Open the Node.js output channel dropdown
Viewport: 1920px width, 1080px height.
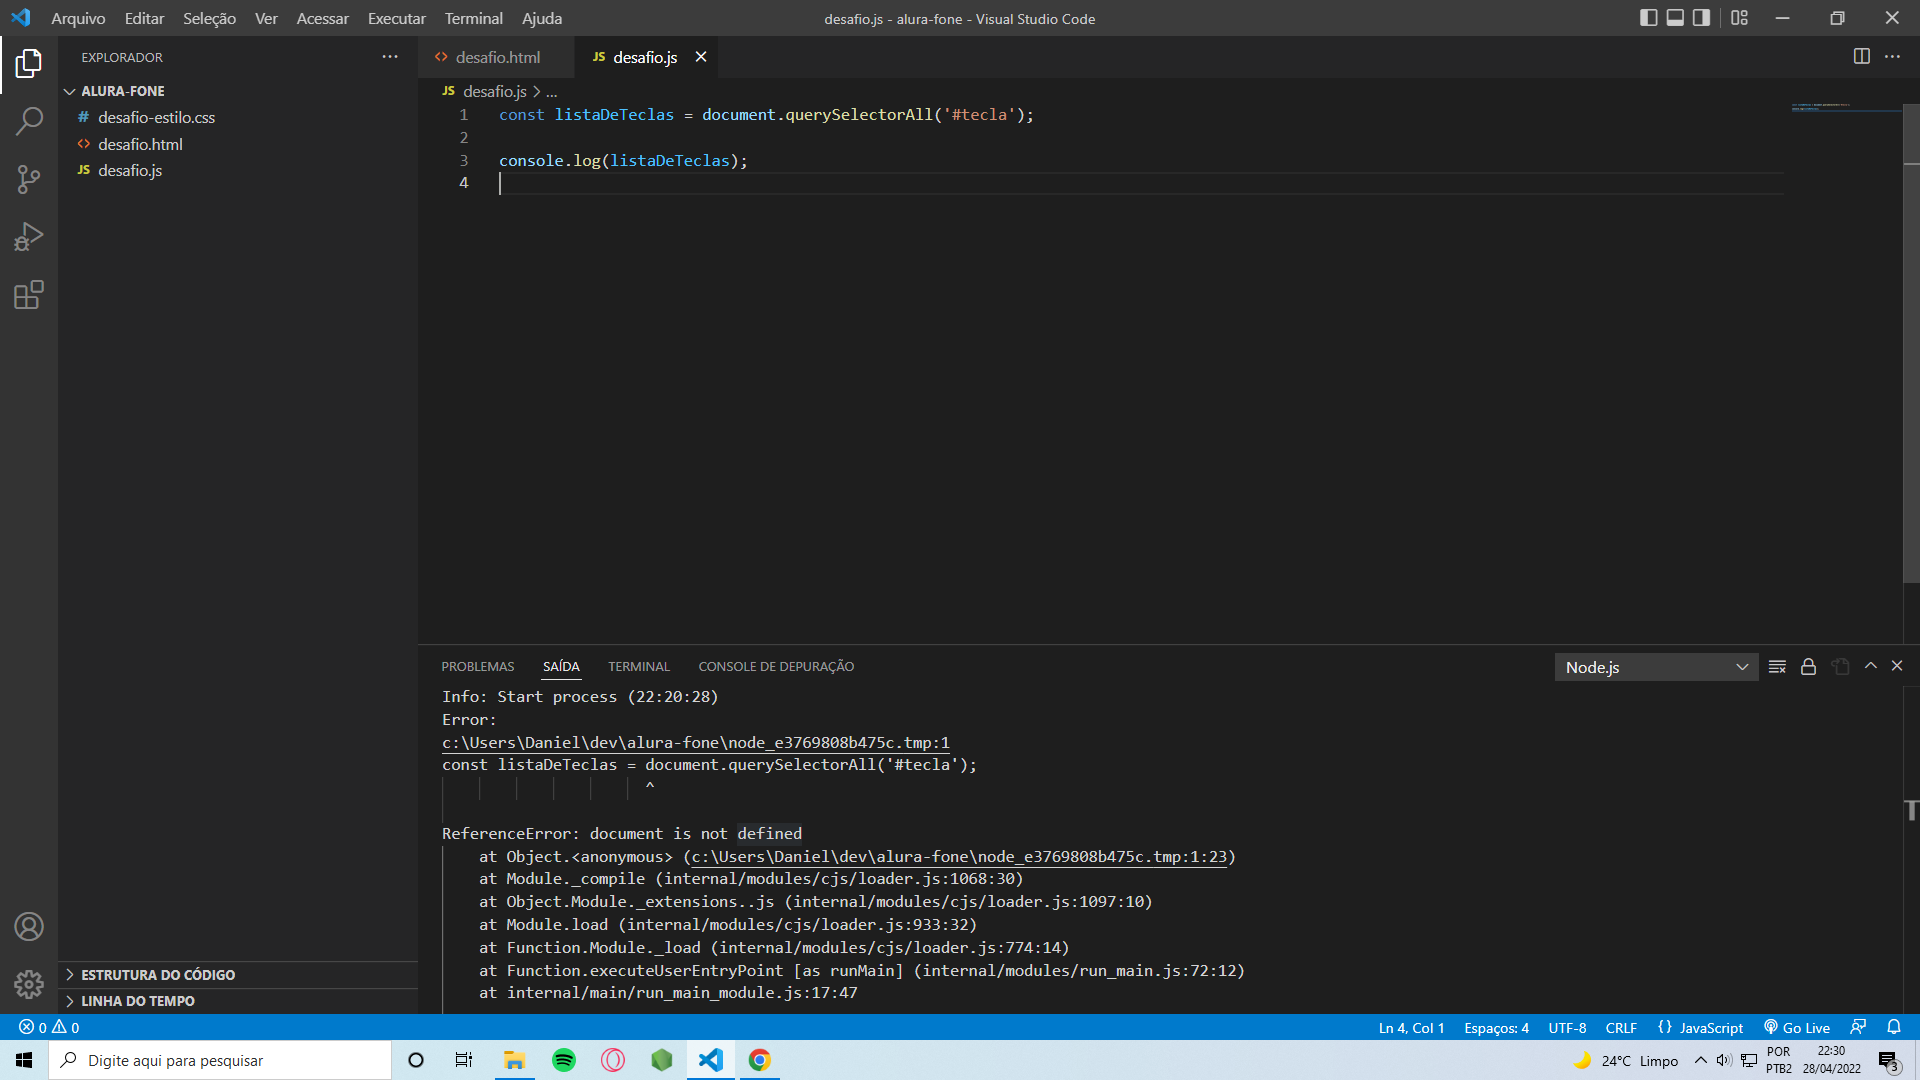[1656, 667]
